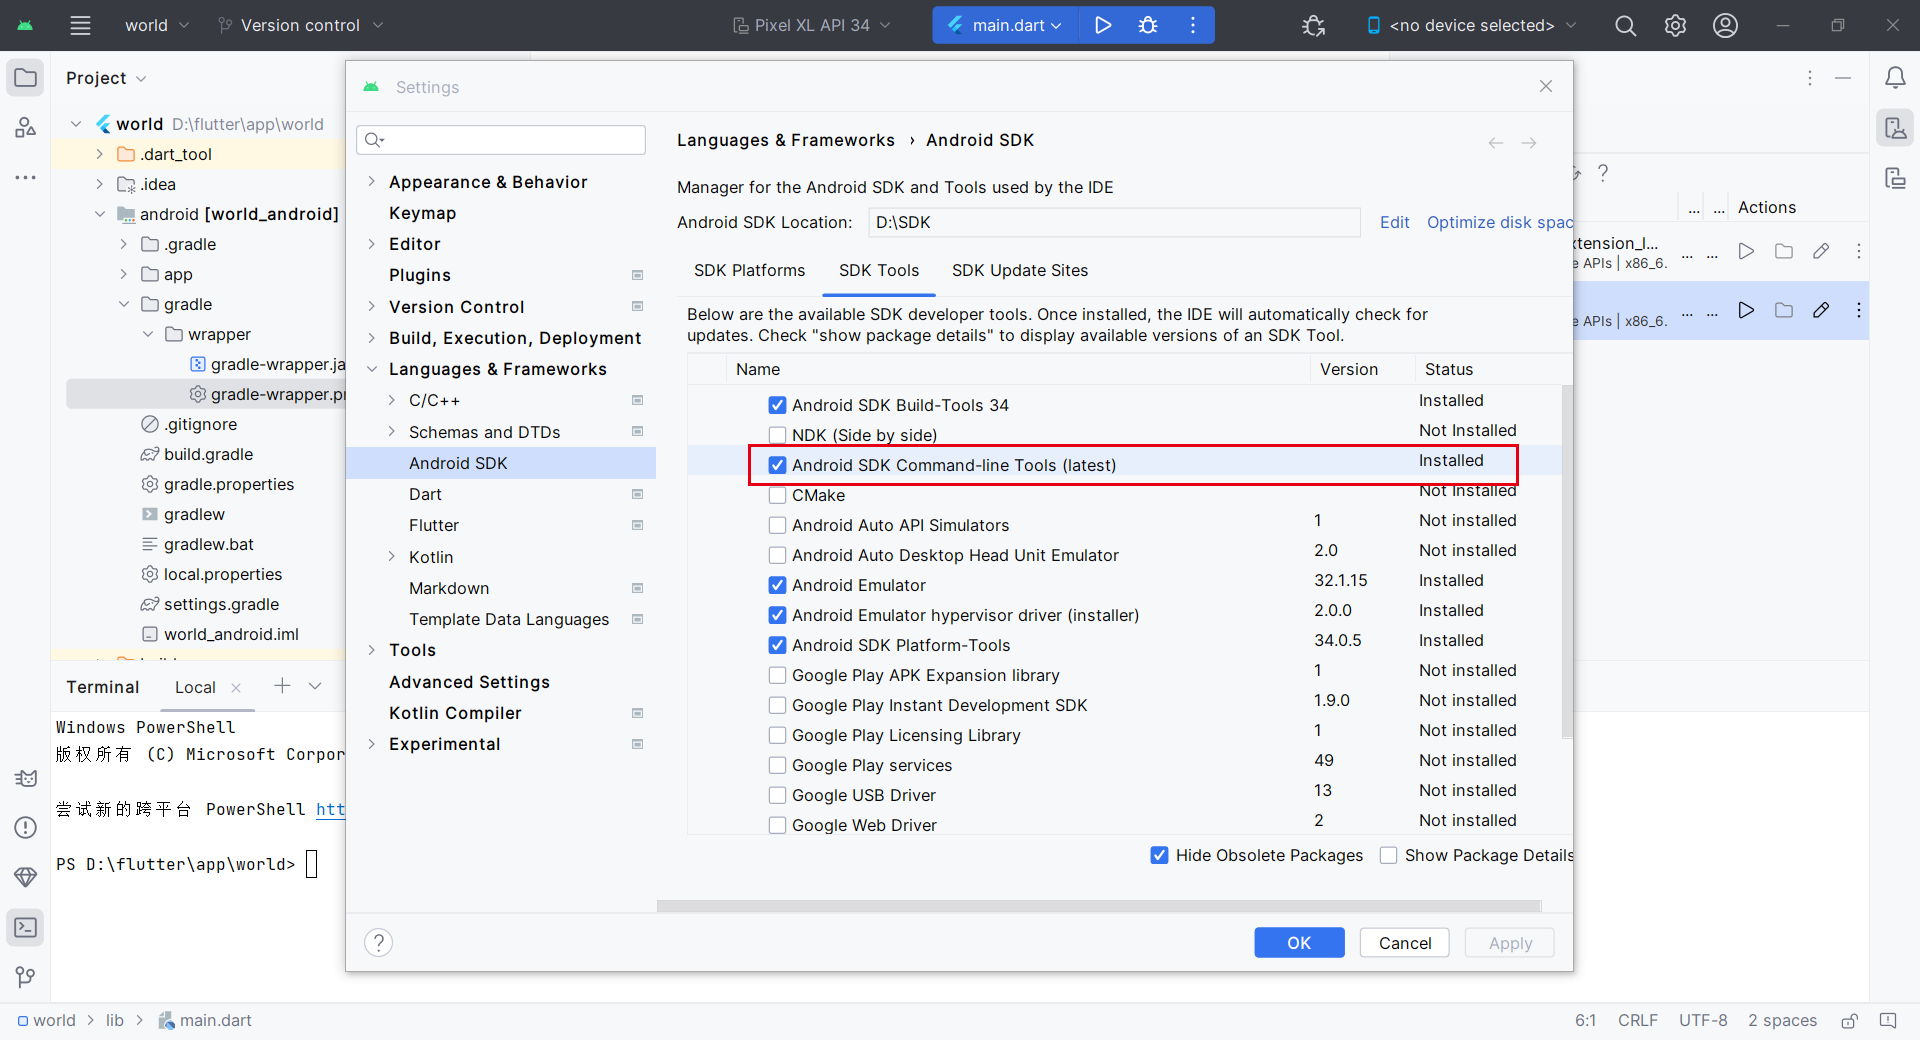Enable Show Package Details
This screenshot has height=1040, width=1920.
[1388, 855]
